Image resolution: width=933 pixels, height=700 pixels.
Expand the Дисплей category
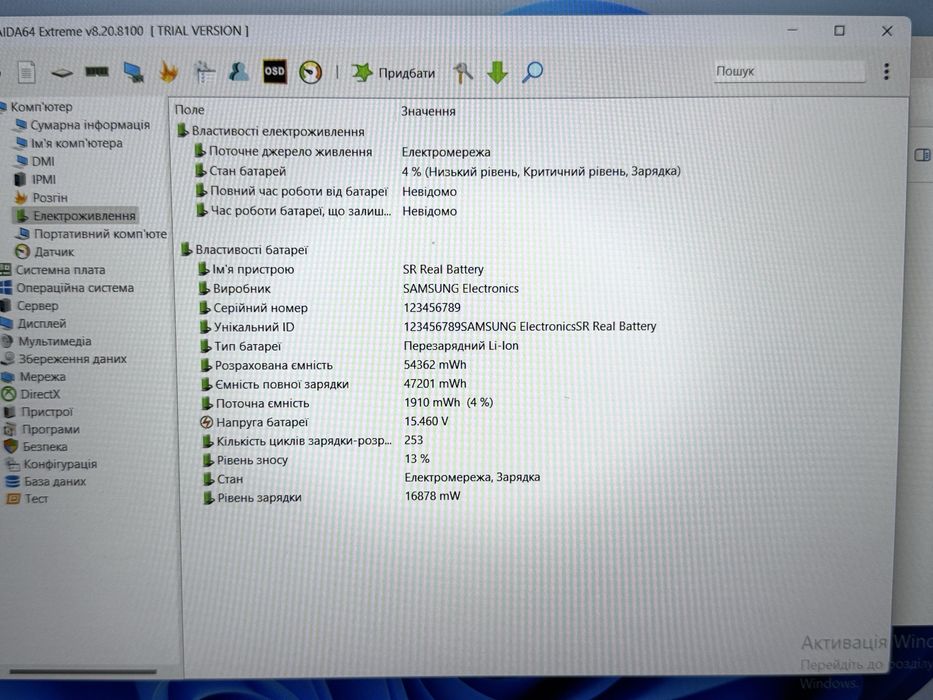point(33,324)
